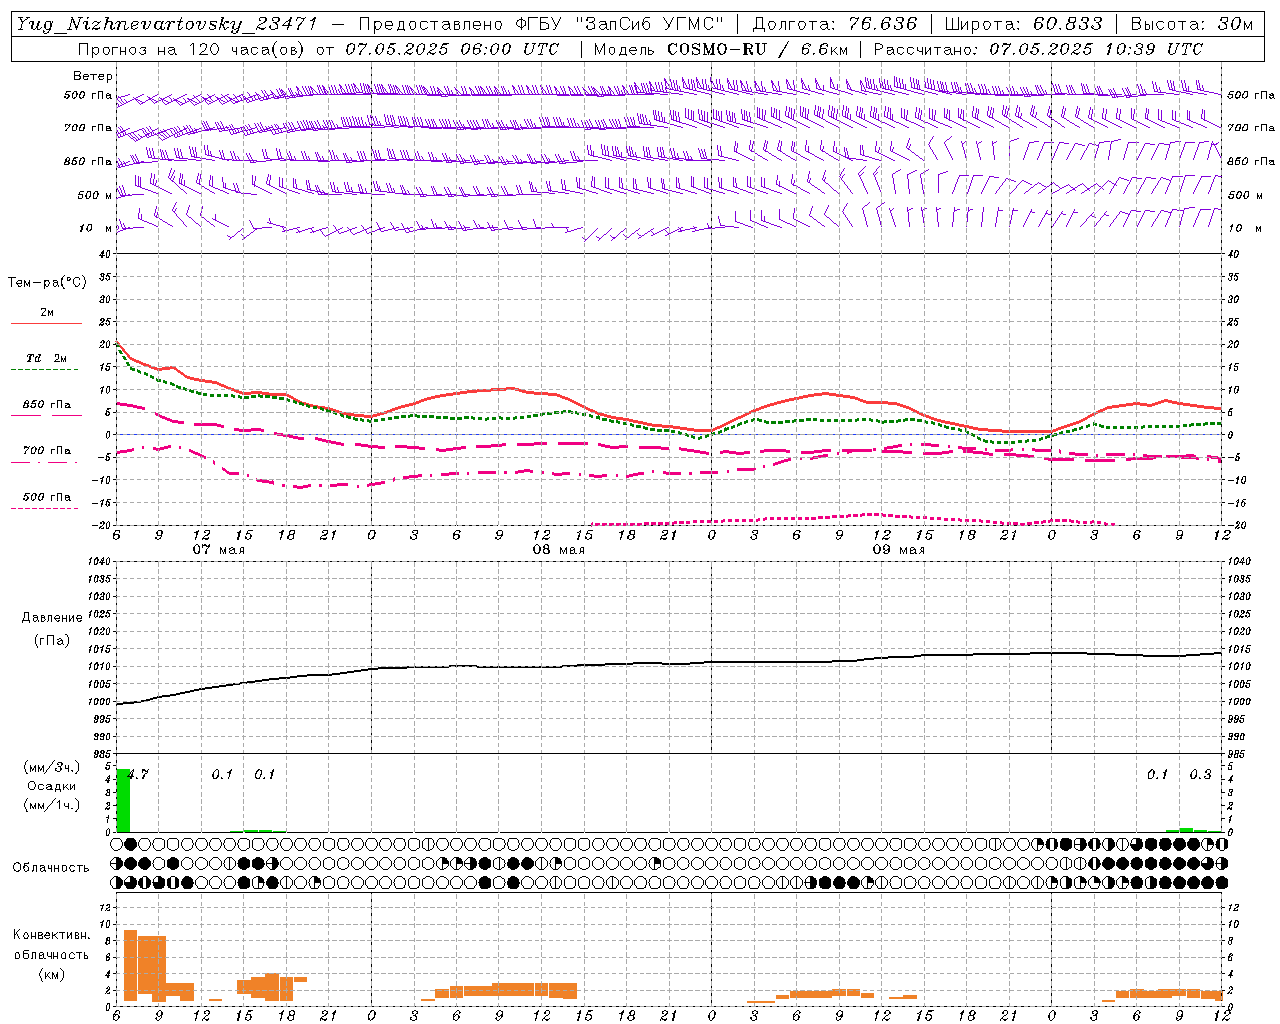The image size is (1280, 1024).
Task: Click the (мм/1ч.) precipitation unit label
Action: tap(52, 805)
